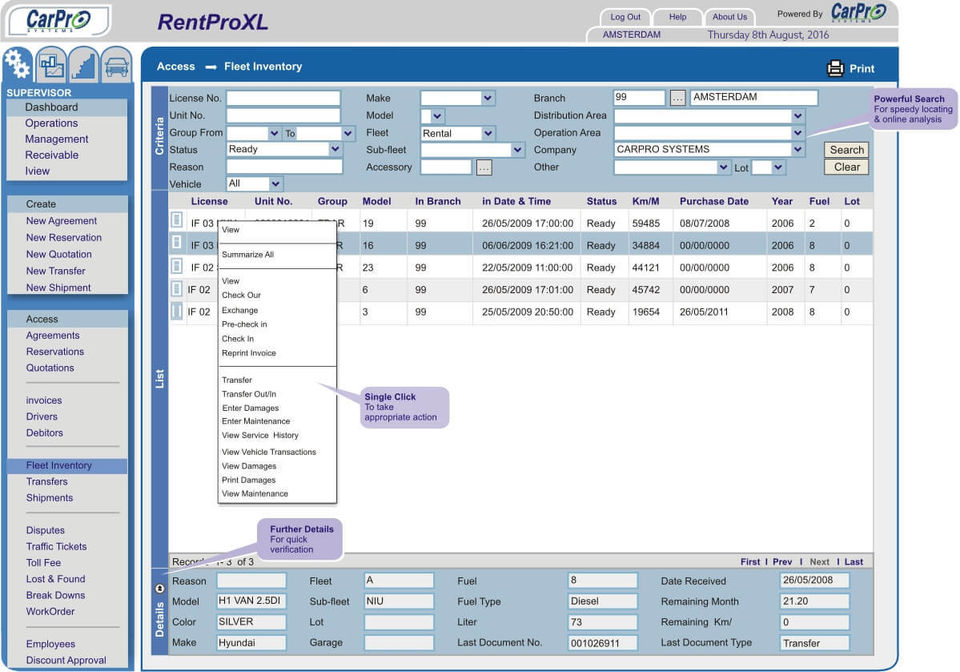Click into the License No. input field
The image size is (960, 672).
pos(283,98)
